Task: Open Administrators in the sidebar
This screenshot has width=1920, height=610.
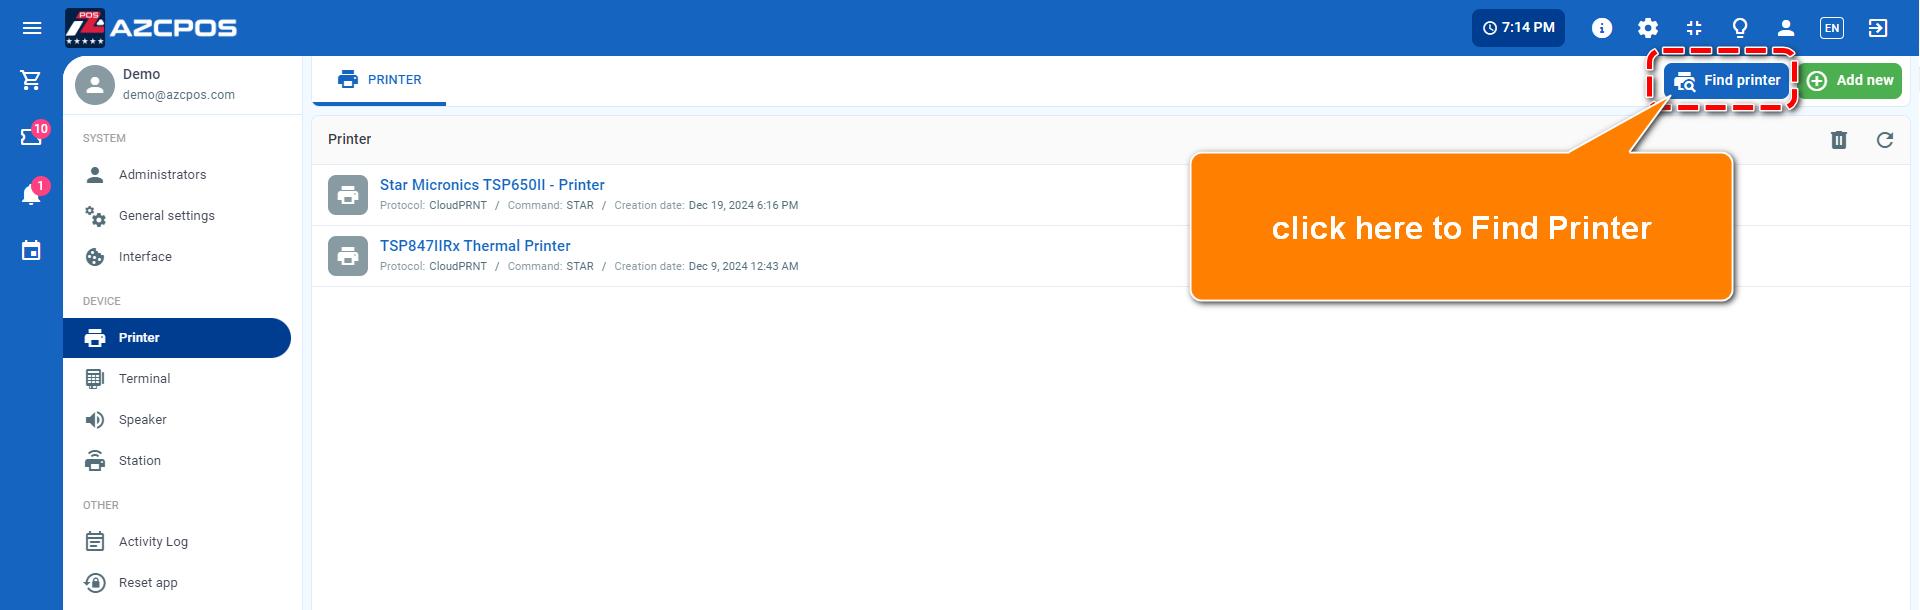Action: (177, 175)
